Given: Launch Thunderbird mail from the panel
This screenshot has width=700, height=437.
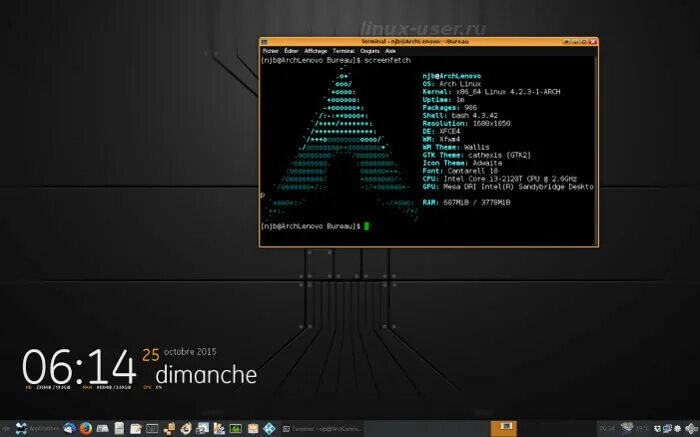Looking at the screenshot, I should (69, 429).
